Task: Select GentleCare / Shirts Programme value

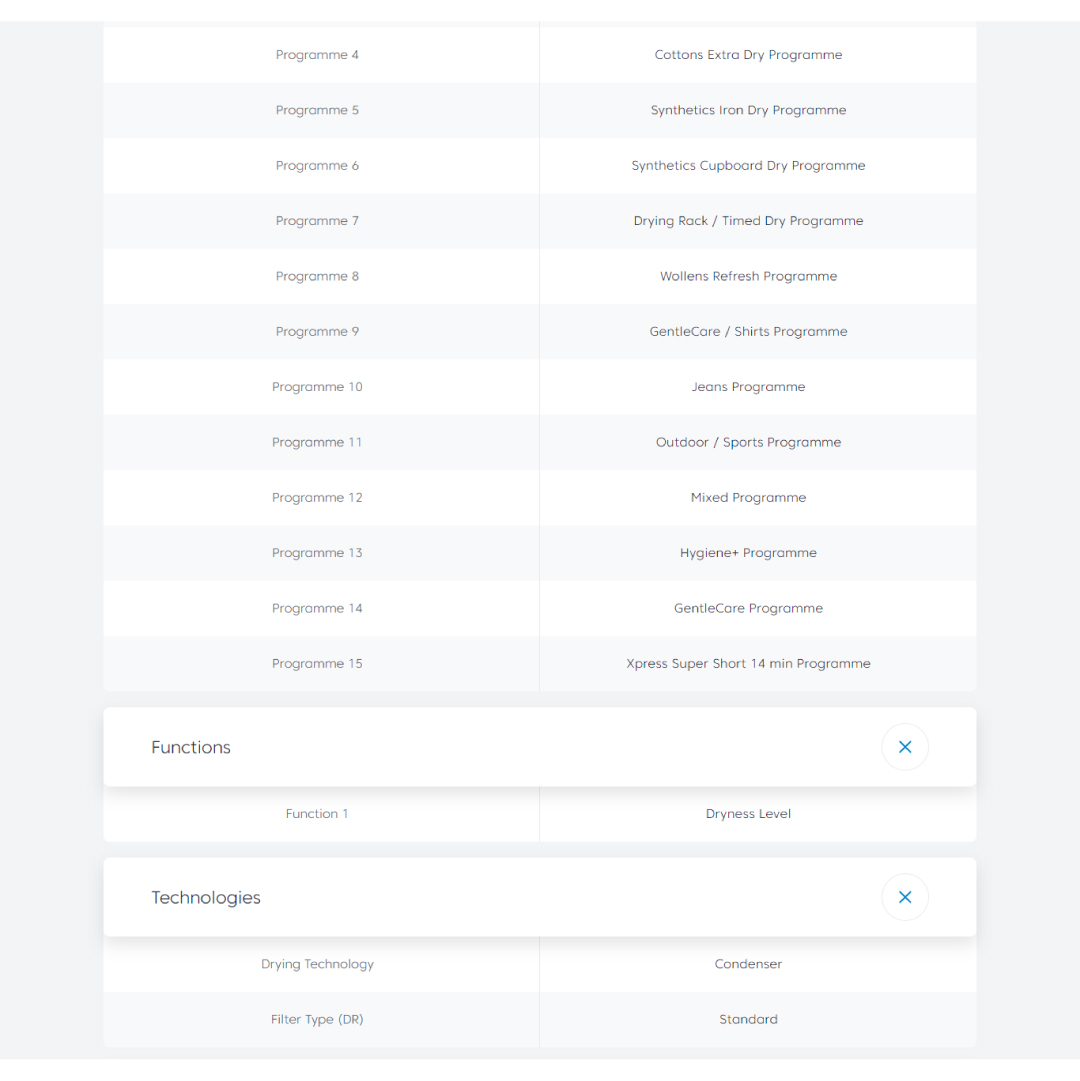Action: pos(748,332)
